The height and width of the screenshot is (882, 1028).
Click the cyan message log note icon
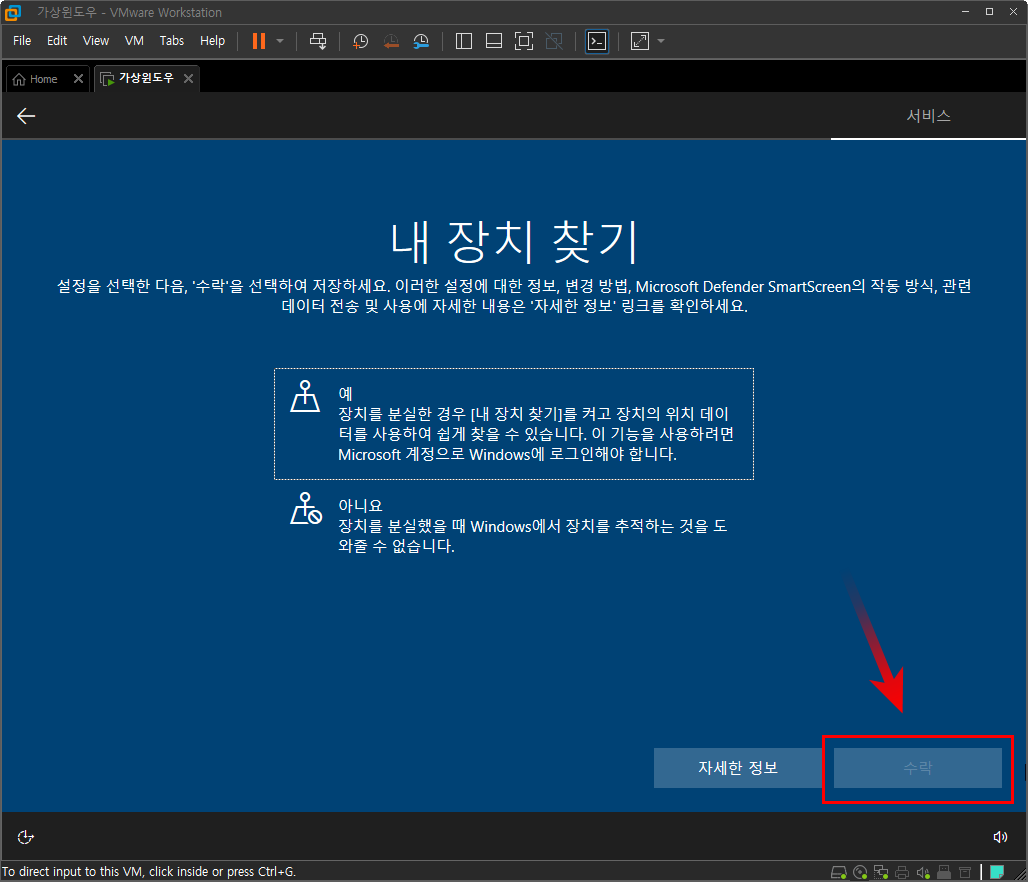click(997, 872)
